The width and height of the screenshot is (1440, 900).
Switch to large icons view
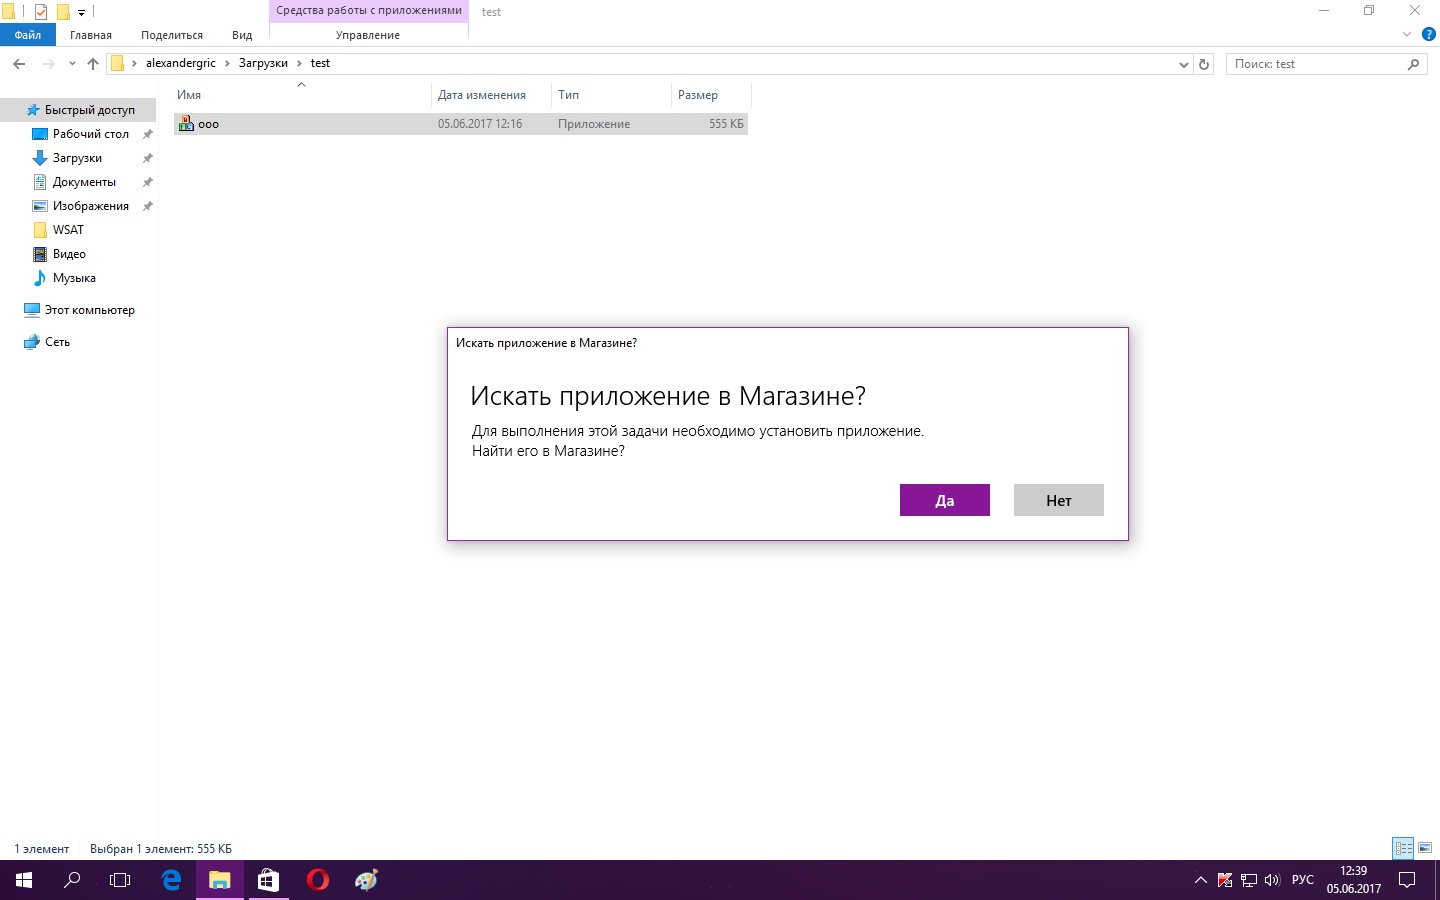point(1425,848)
